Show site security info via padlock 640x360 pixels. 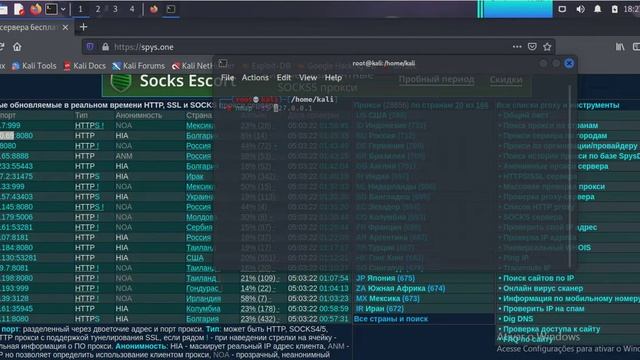(105, 47)
